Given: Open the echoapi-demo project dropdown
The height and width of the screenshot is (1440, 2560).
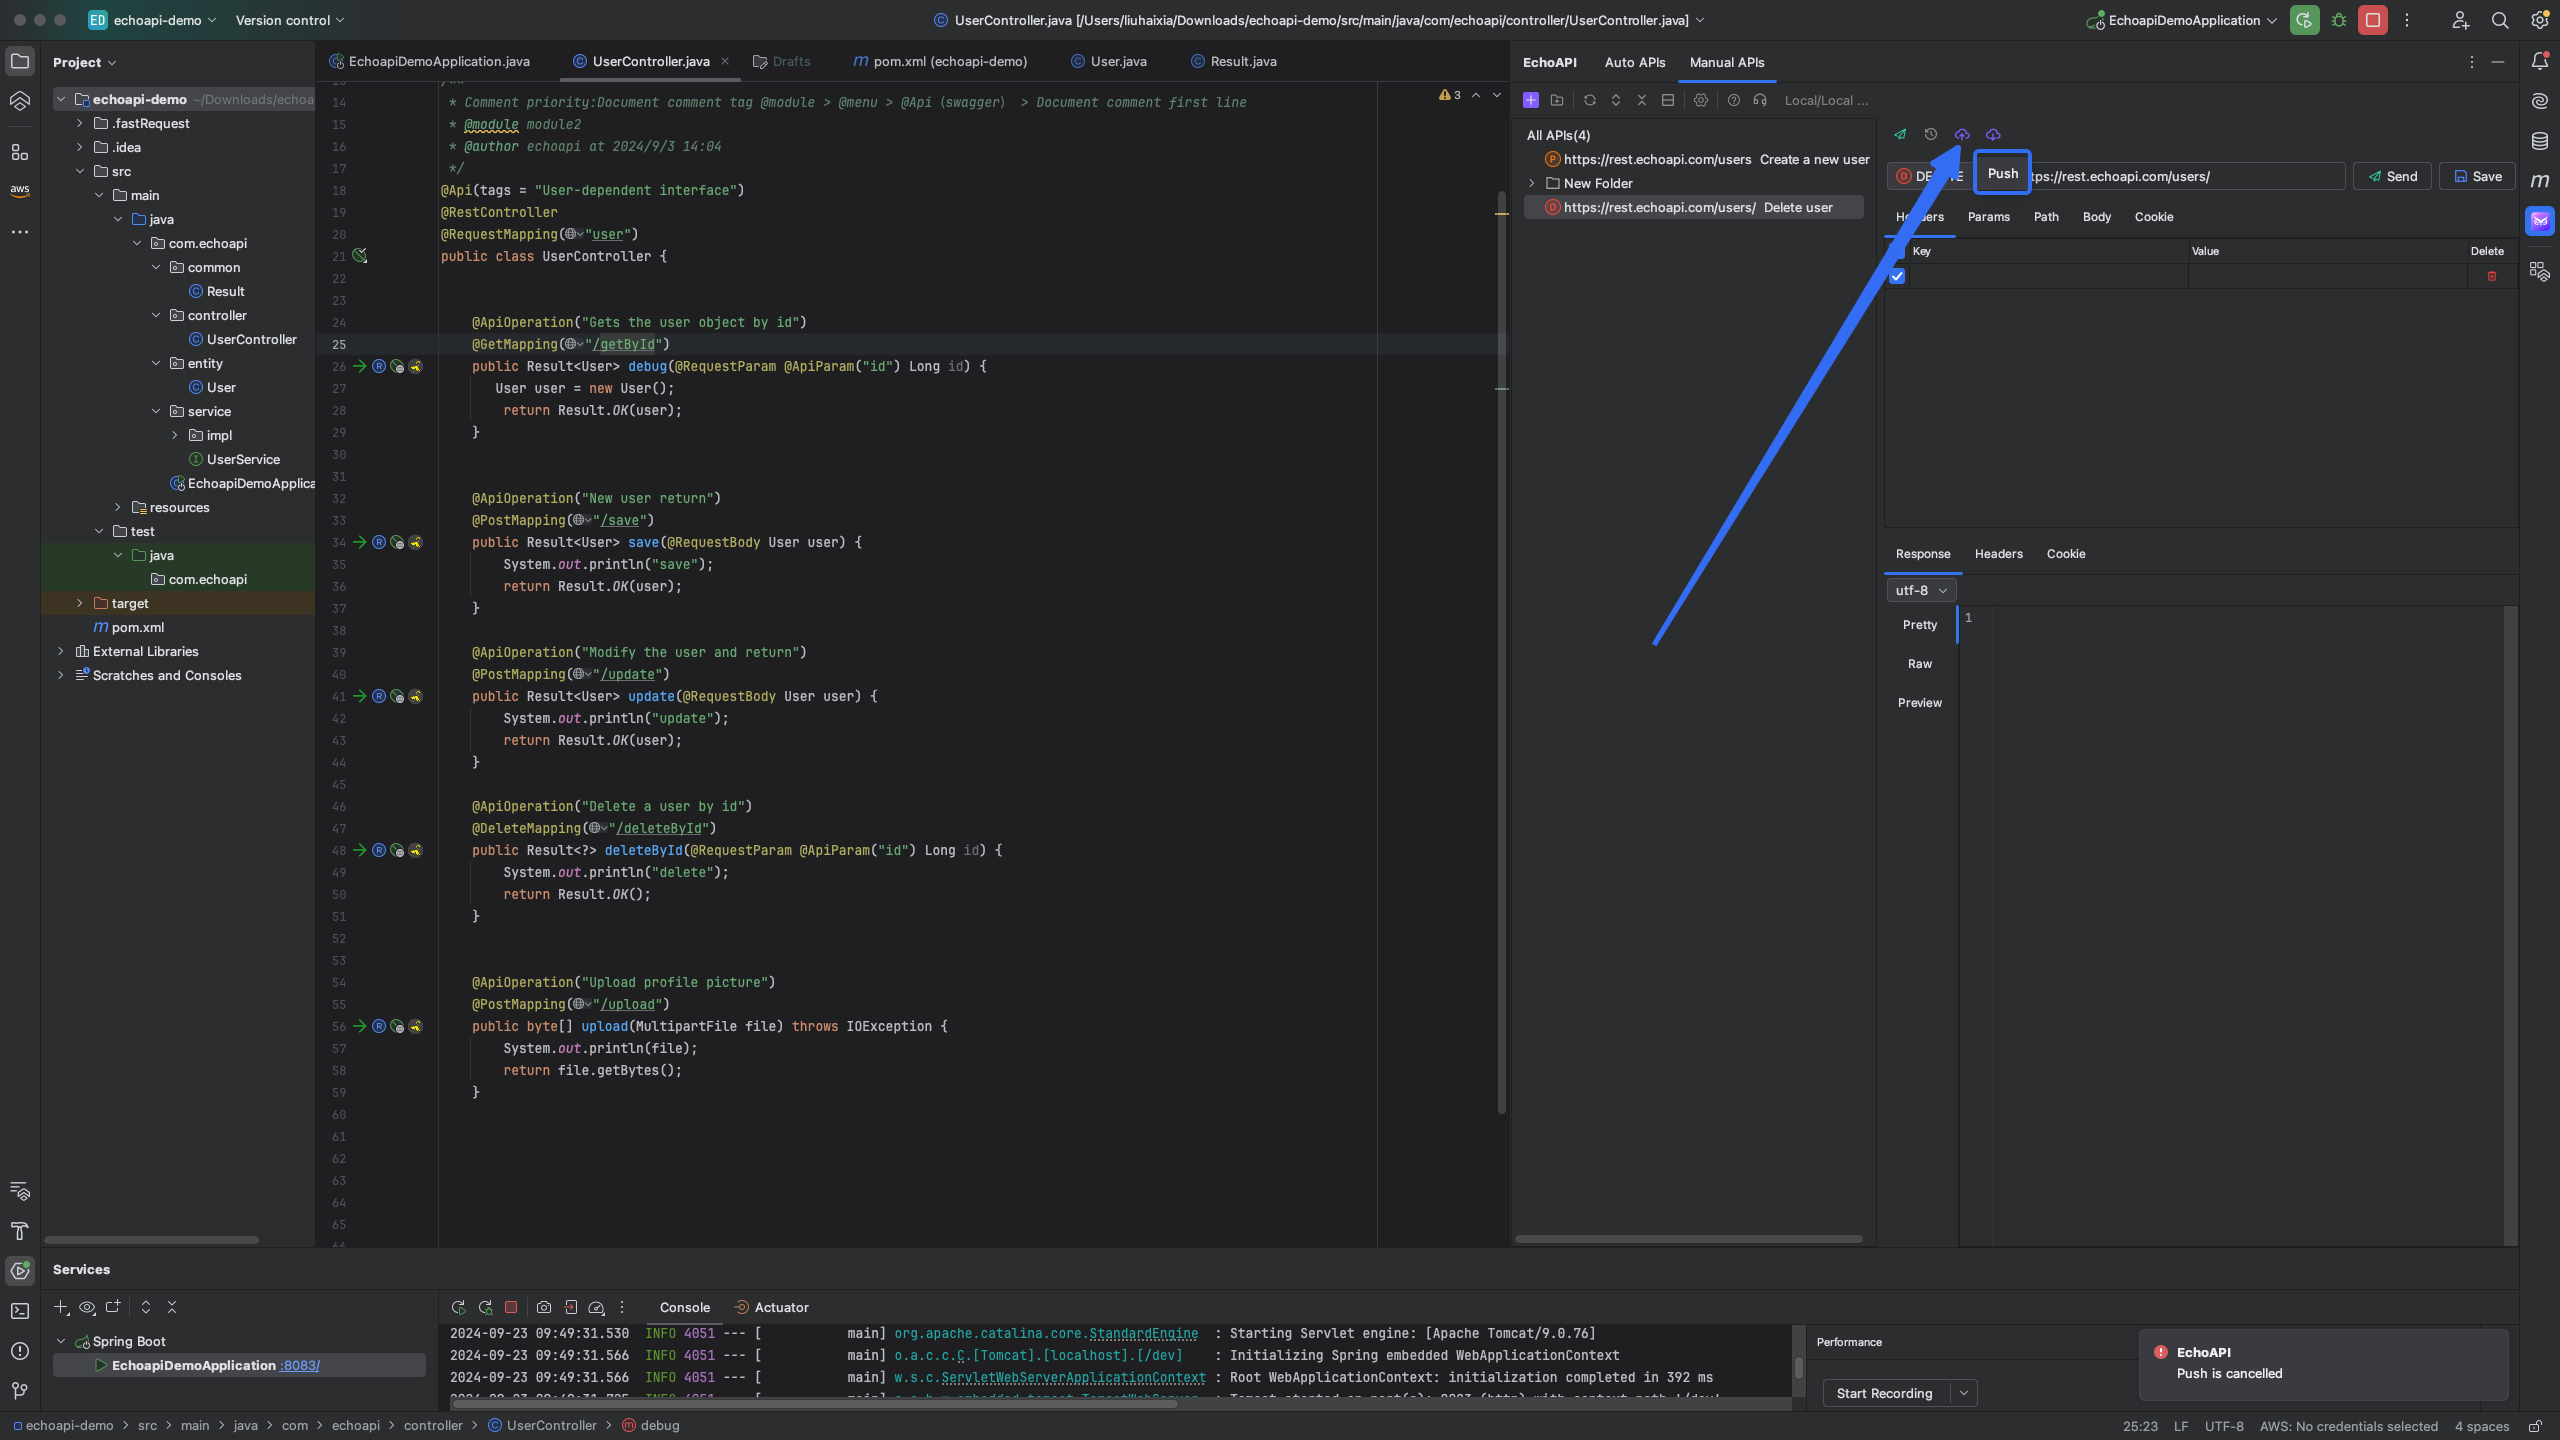Looking at the screenshot, I should click(153, 20).
